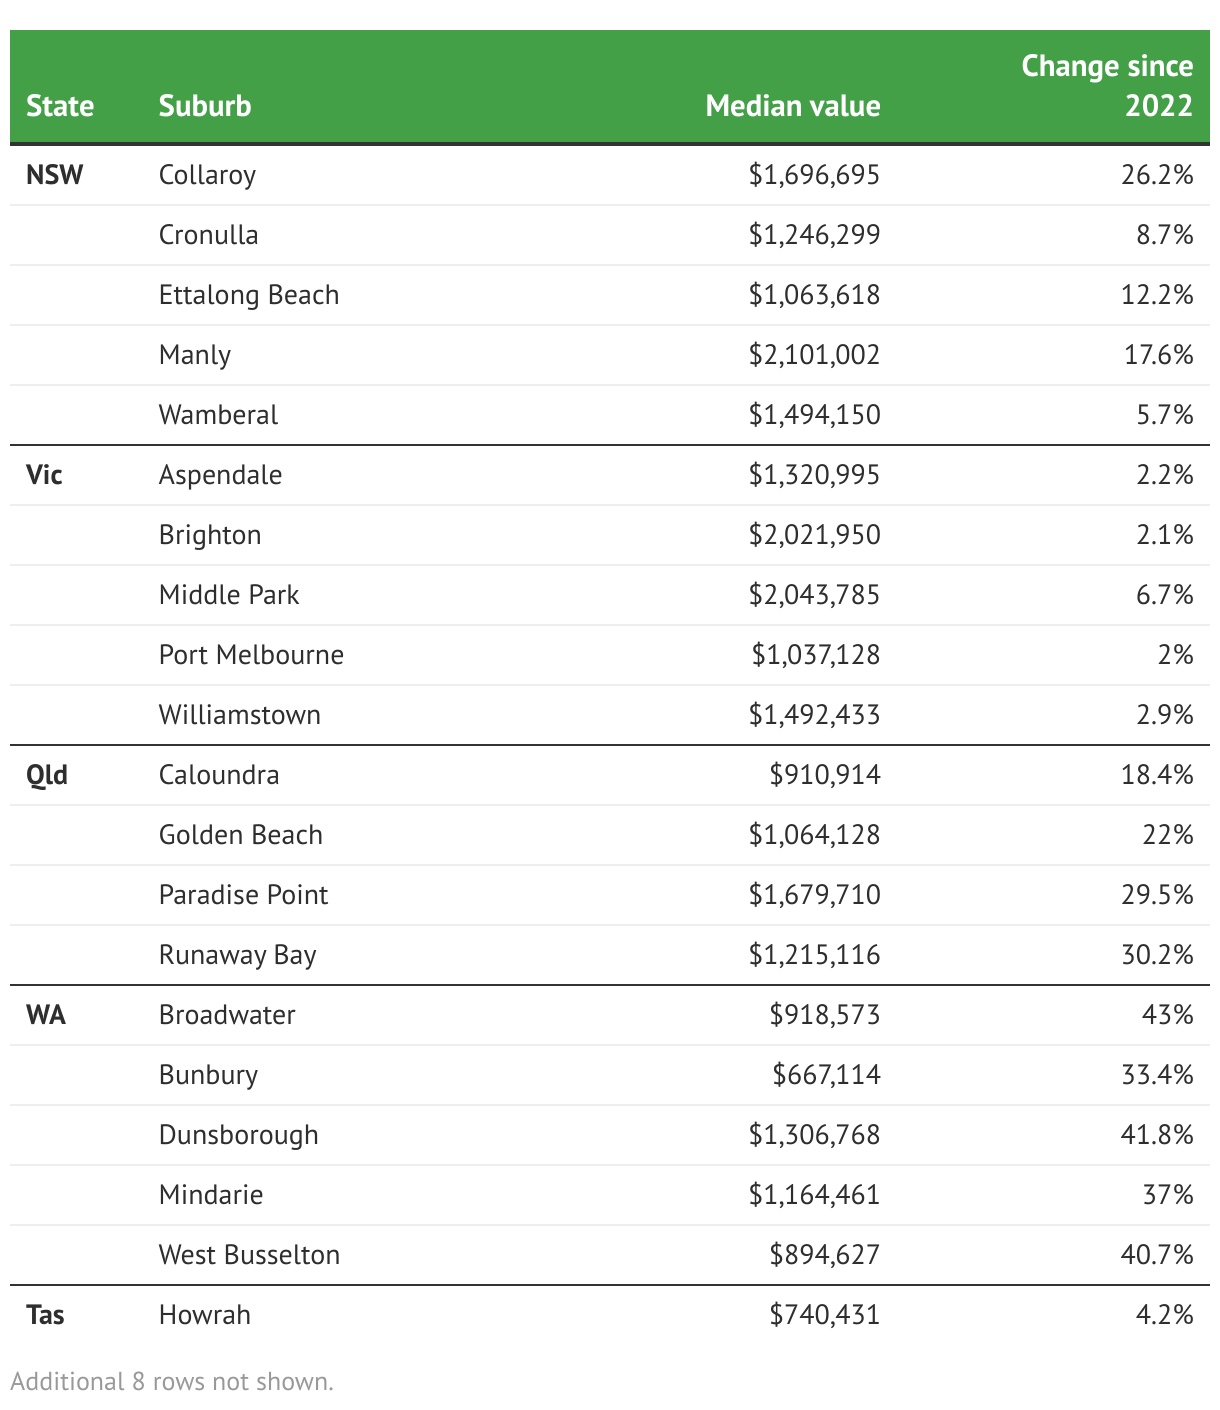The image size is (1220, 1410).
Task: Click the Dunsborough suburb cell
Action: 238,1135
